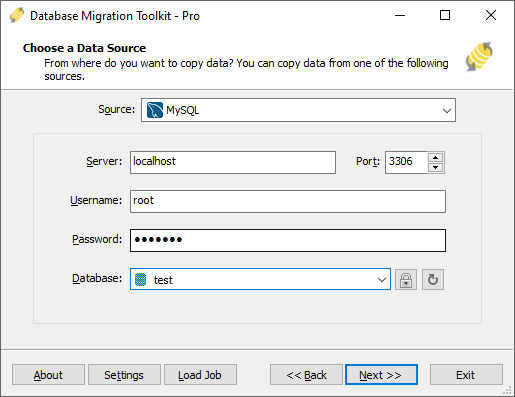Screen dimensions: 515x397
Task: Open Settings
Action: click(x=124, y=375)
